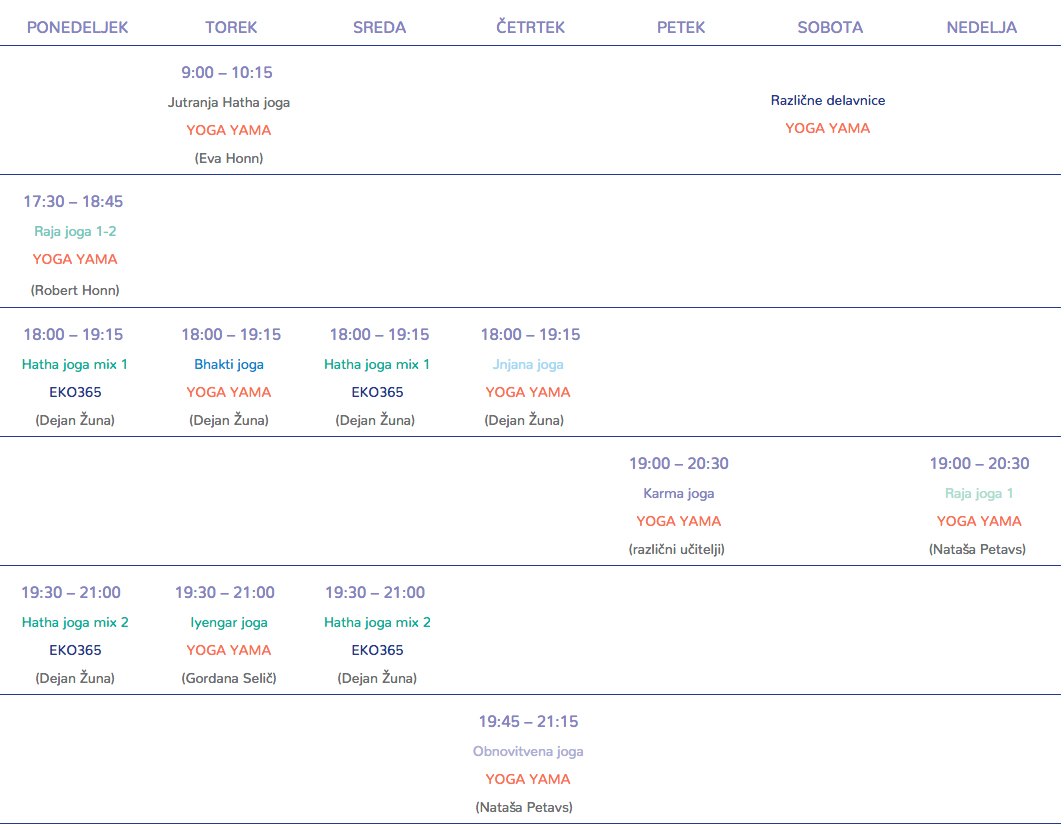Select the PONEDELJEK column header
This screenshot has width=1062, height=834.
coord(77,28)
